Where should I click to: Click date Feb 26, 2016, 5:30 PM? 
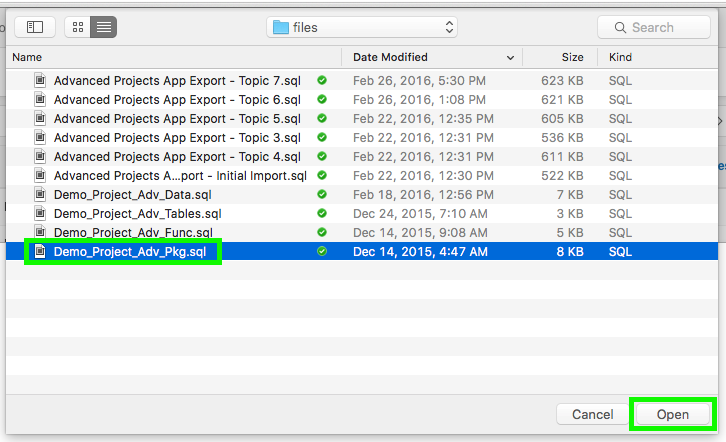coord(419,81)
